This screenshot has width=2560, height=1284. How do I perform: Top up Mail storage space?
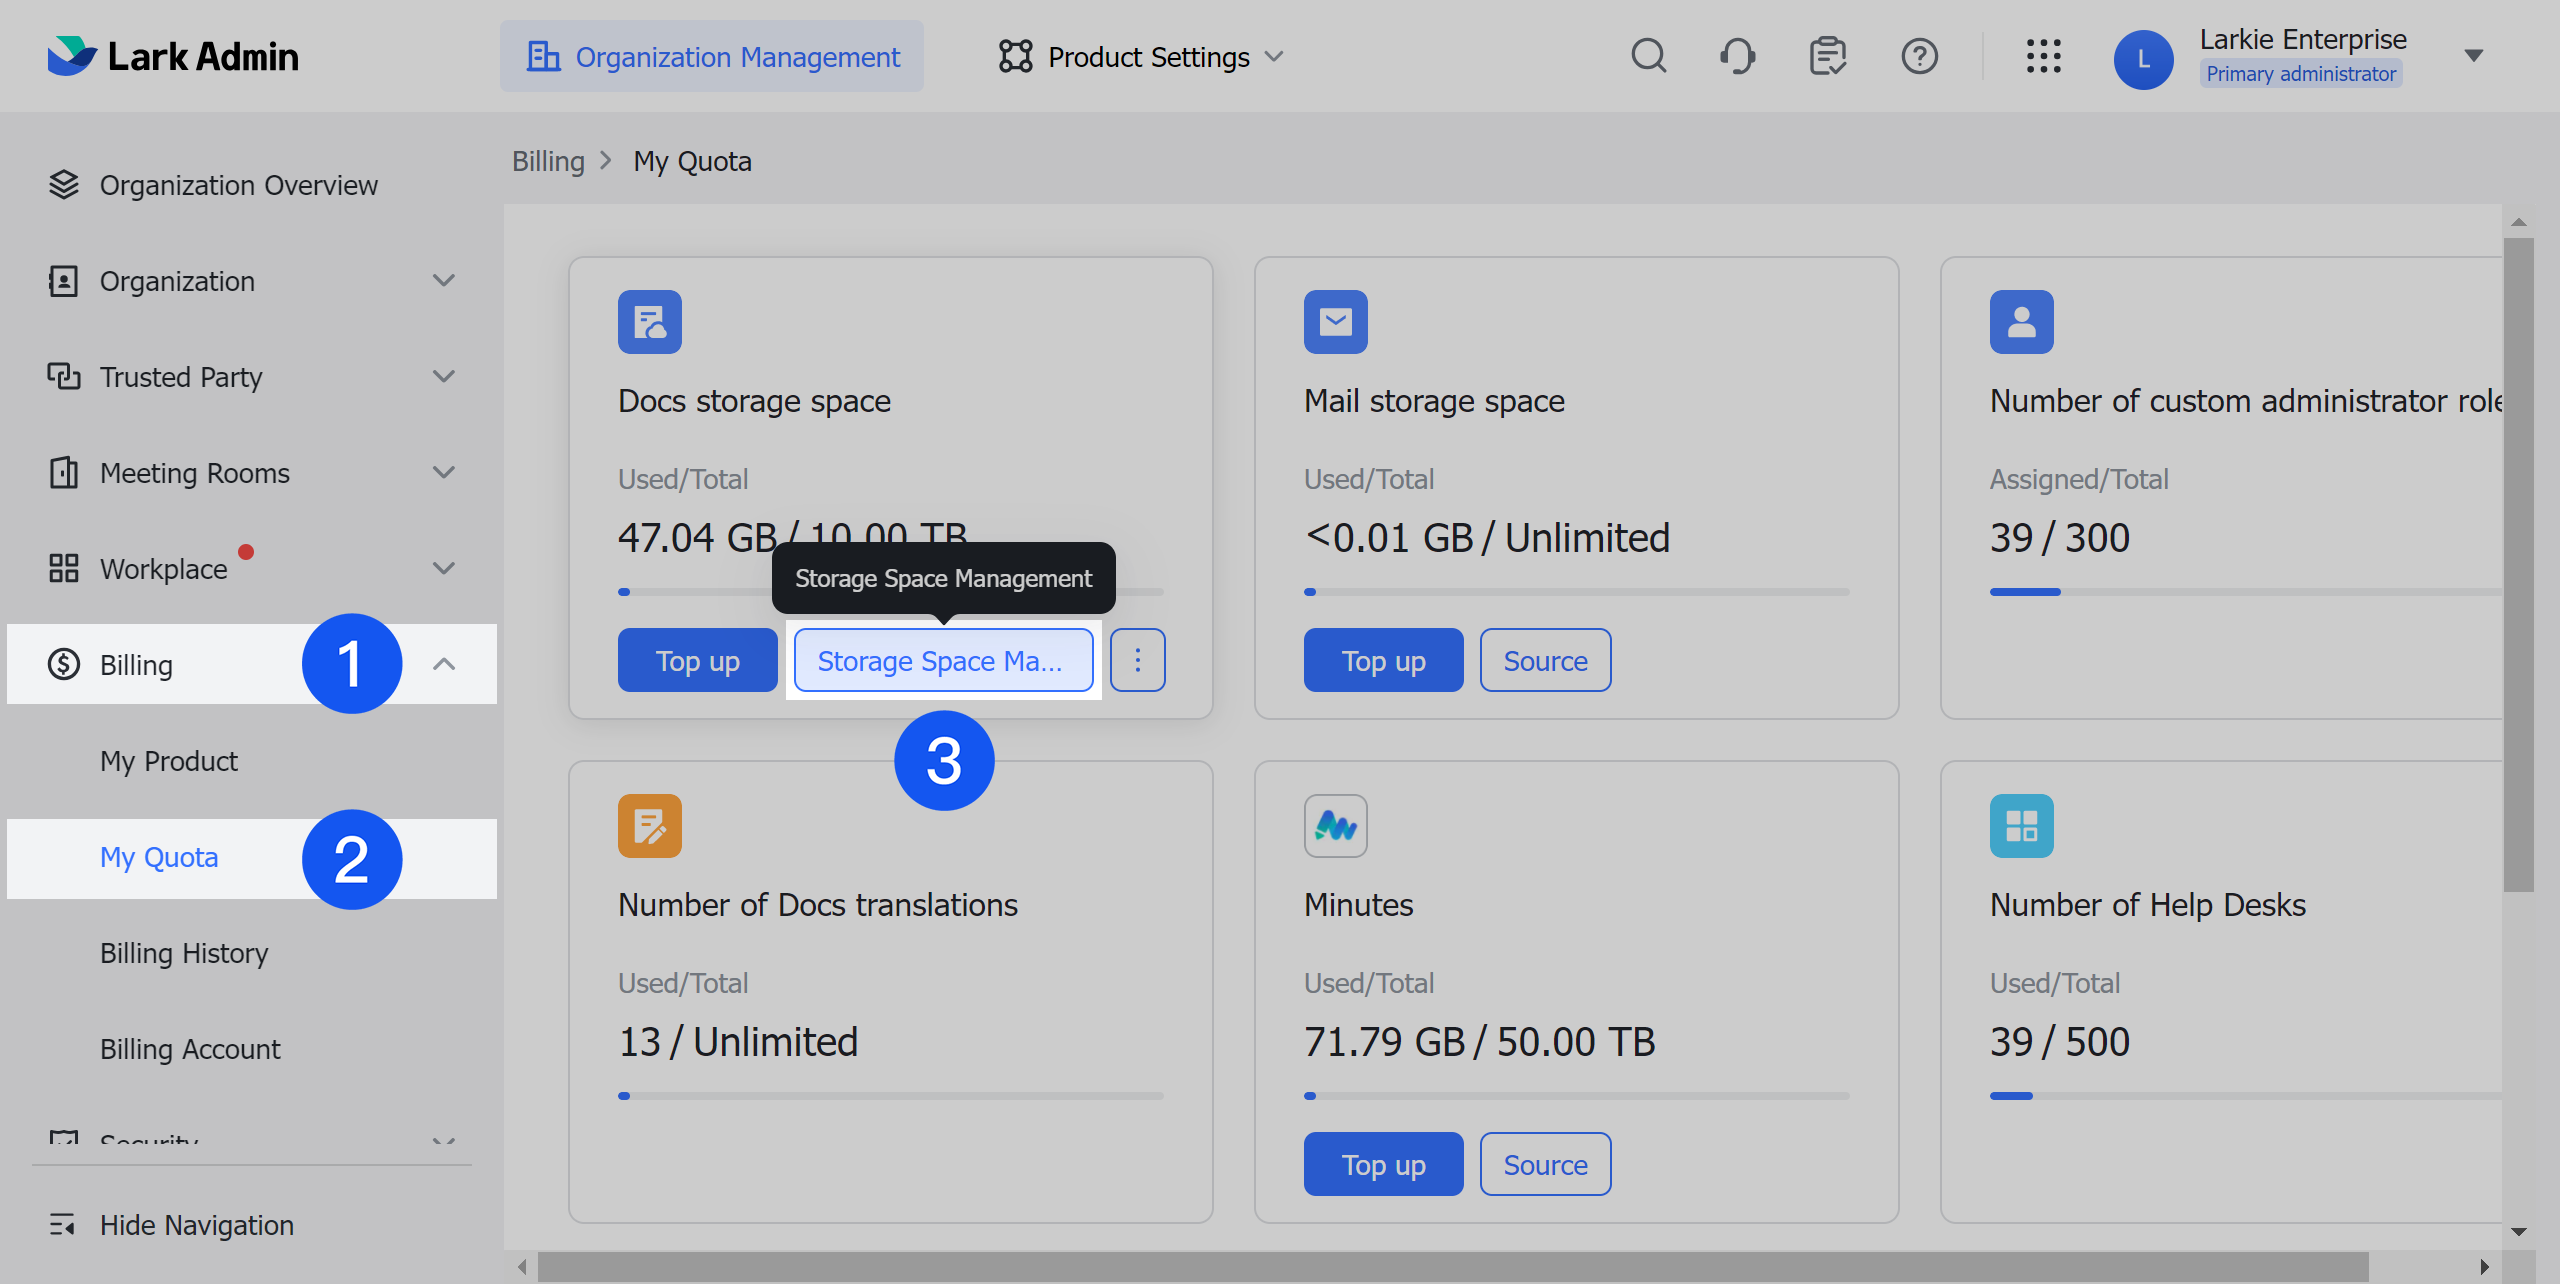[1384, 660]
